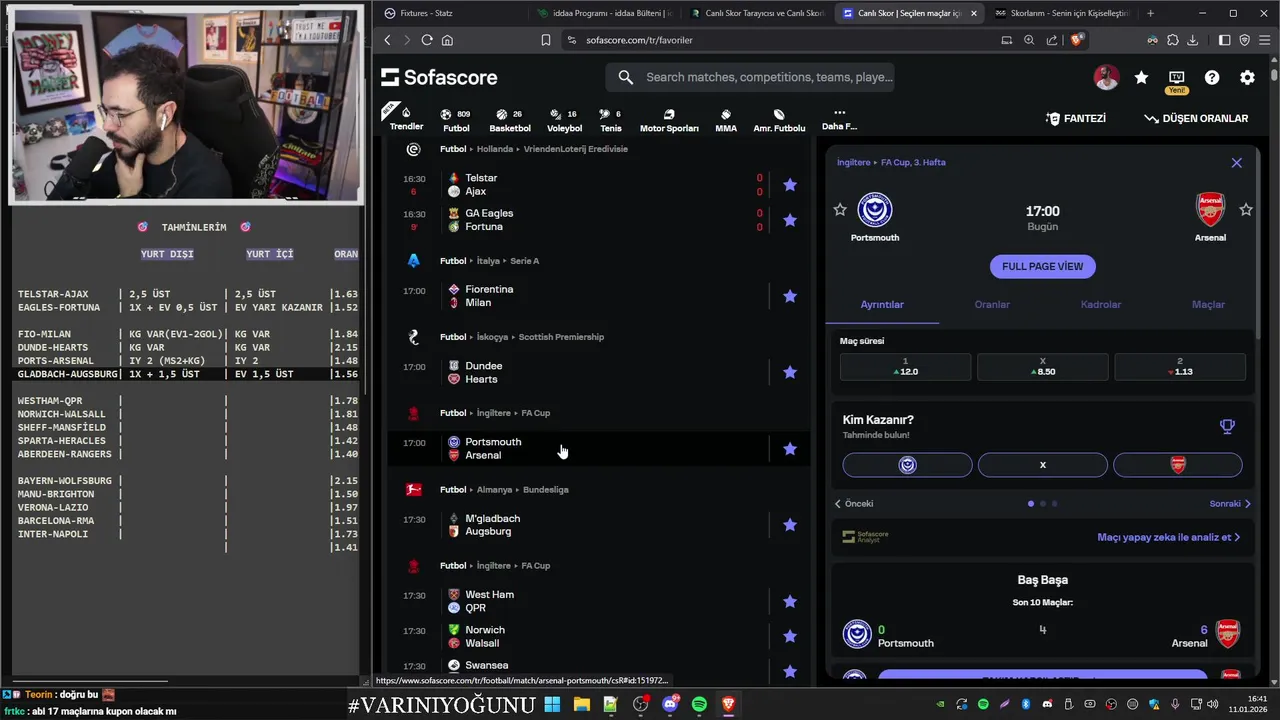Open the user profile avatar

click(x=1106, y=77)
